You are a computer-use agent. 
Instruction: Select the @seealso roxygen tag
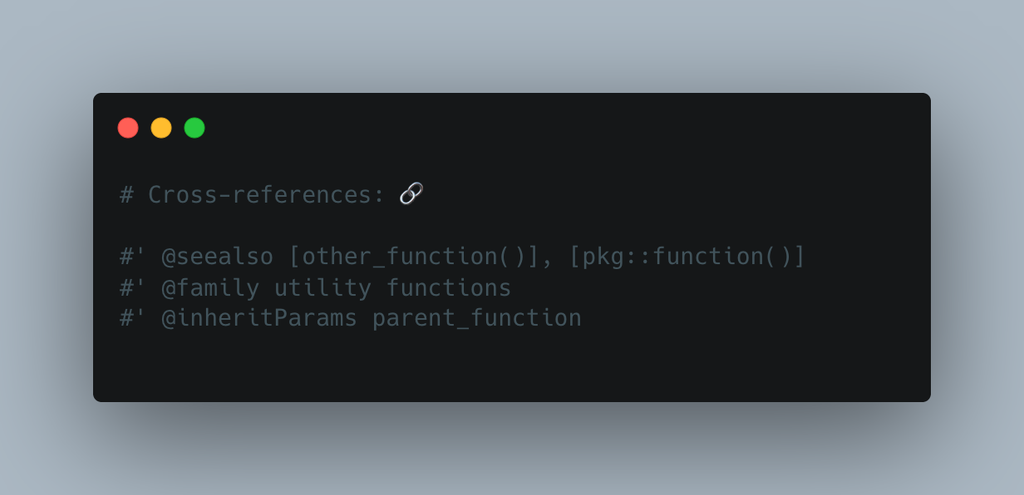pos(218,257)
